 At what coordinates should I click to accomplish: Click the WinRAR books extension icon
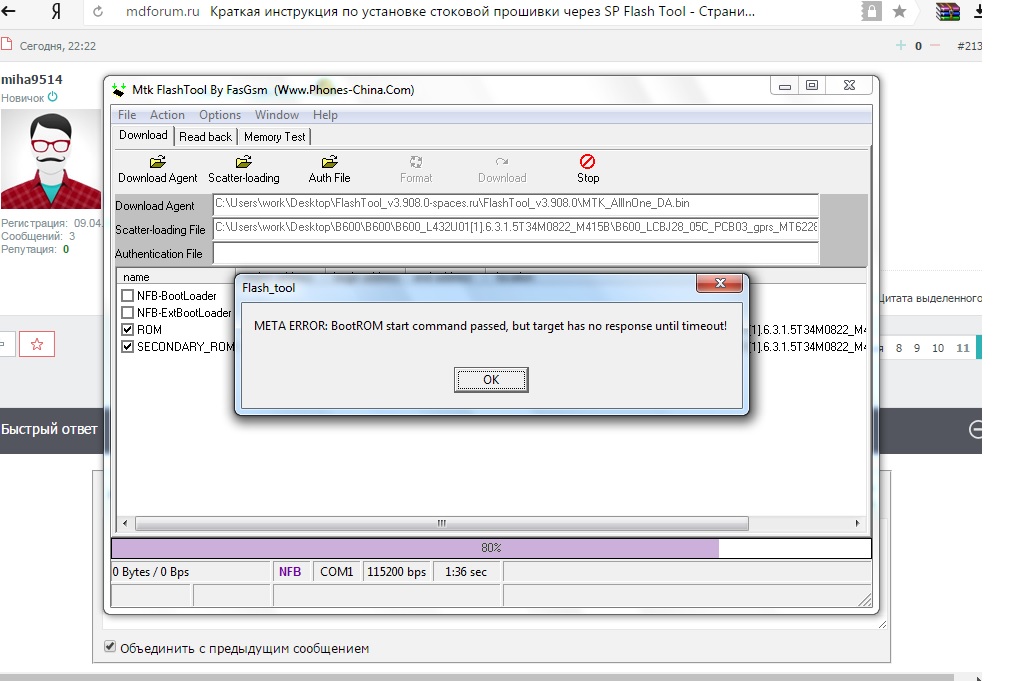tap(947, 12)
